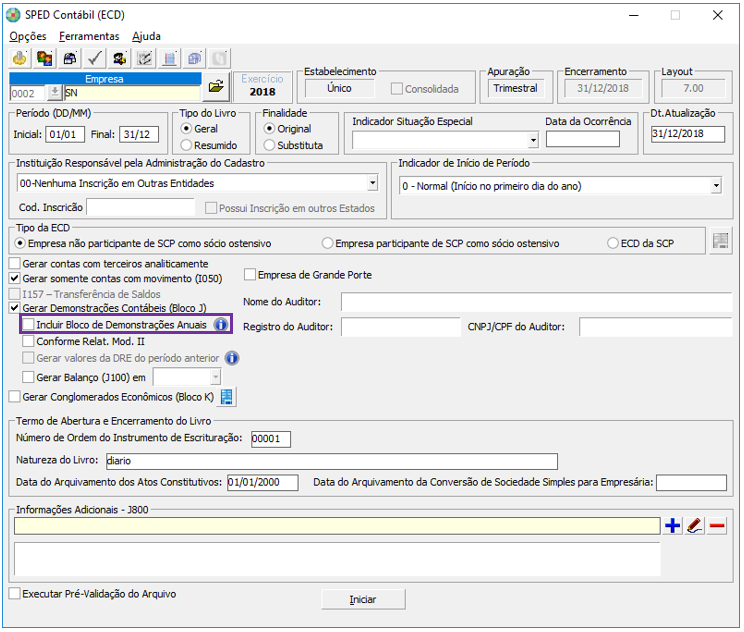Click the red minus icon in Informações Adicionais

717,525
